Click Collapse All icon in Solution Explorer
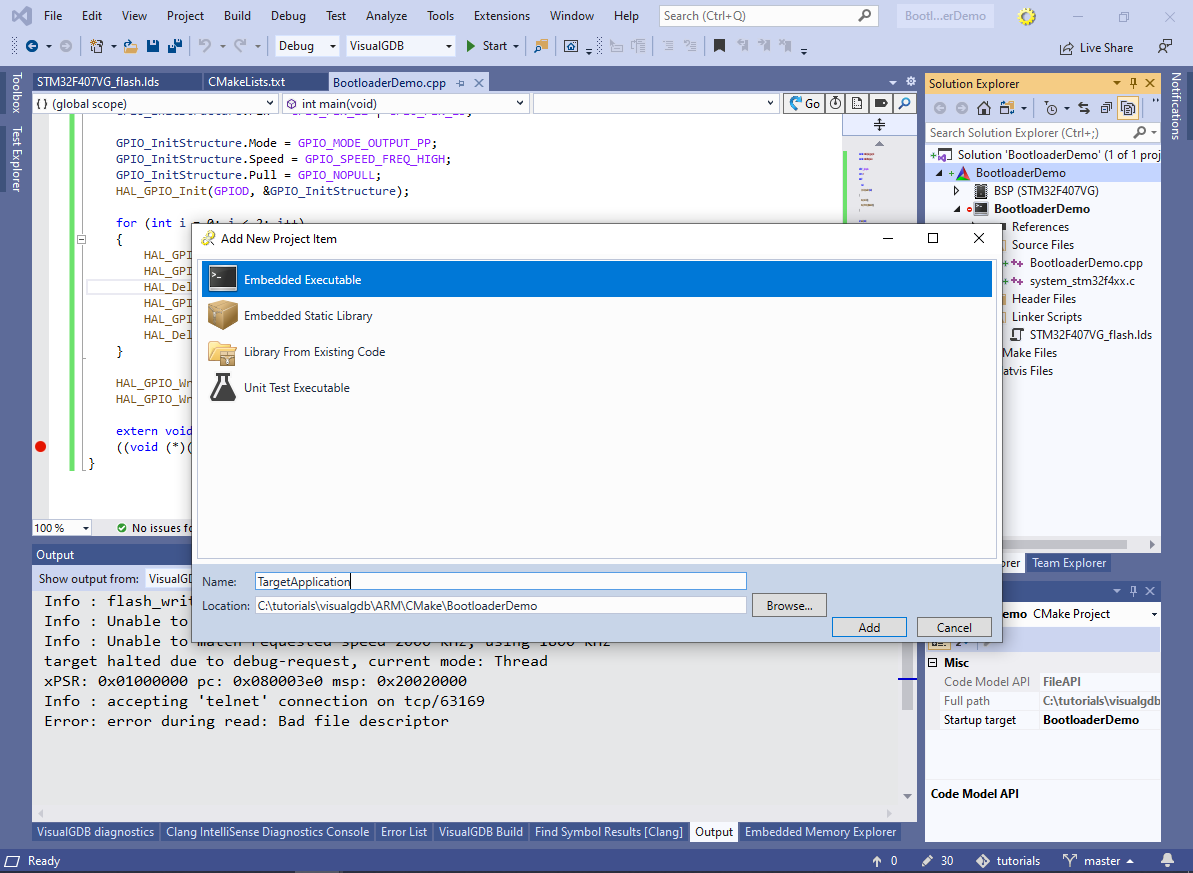Screen dimensions: 1193x873 point(1106,108)
